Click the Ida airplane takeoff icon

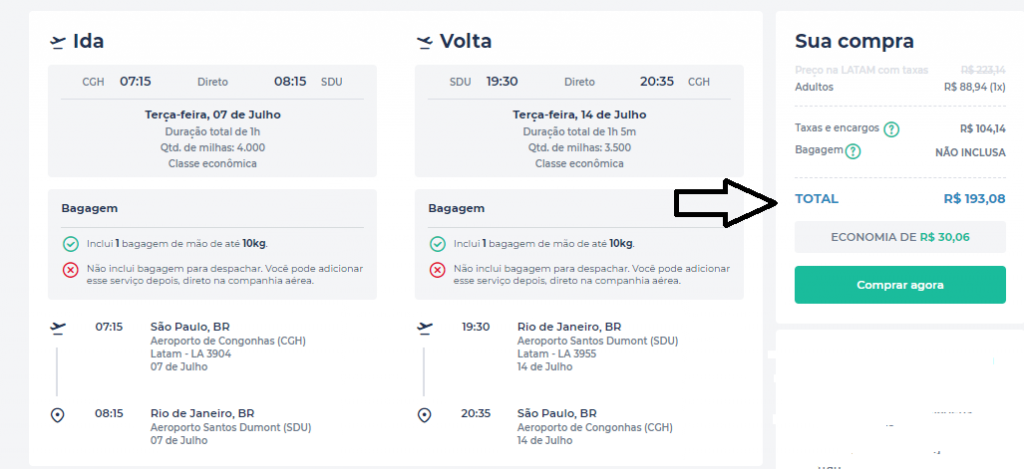tap(58, 42)
